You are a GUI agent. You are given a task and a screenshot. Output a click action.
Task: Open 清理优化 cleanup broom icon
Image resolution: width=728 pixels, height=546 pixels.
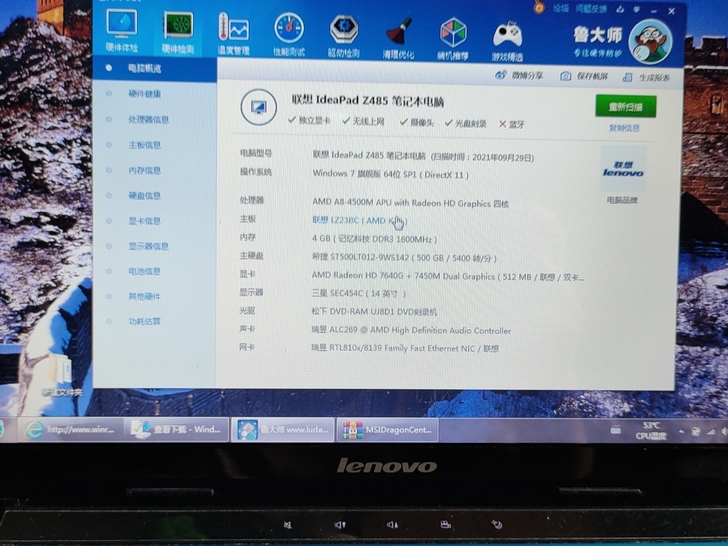pos(398,38)
